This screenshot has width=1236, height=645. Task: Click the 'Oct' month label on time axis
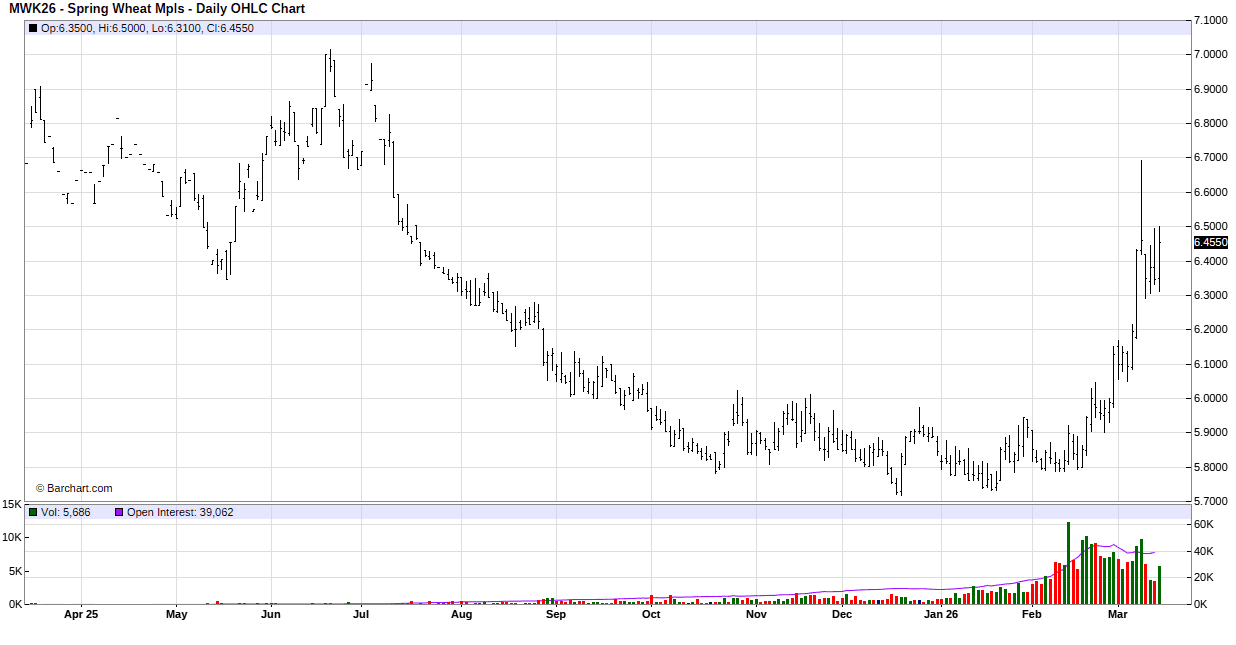click(x=651, y=615)
